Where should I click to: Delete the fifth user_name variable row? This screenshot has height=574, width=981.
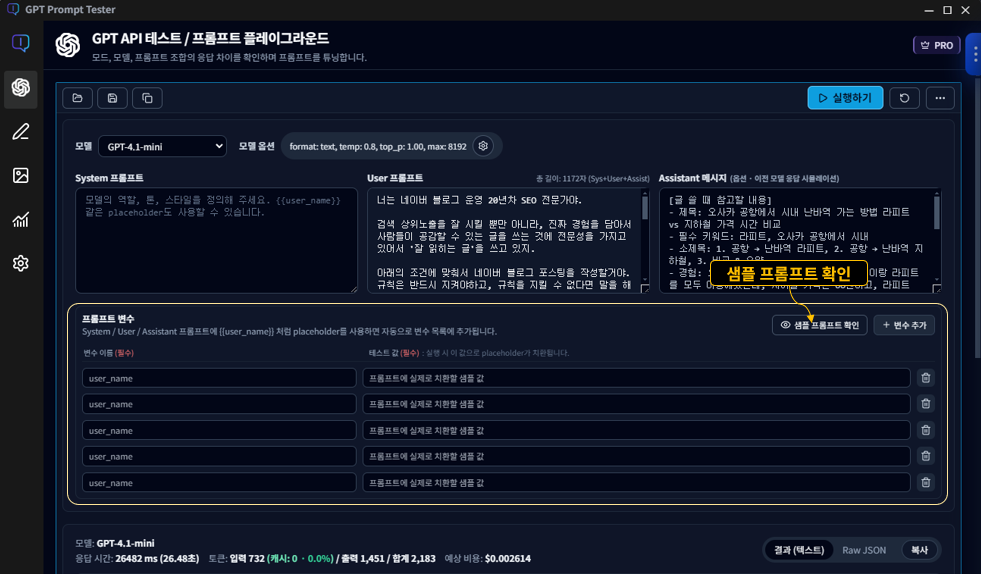(925, 482)
